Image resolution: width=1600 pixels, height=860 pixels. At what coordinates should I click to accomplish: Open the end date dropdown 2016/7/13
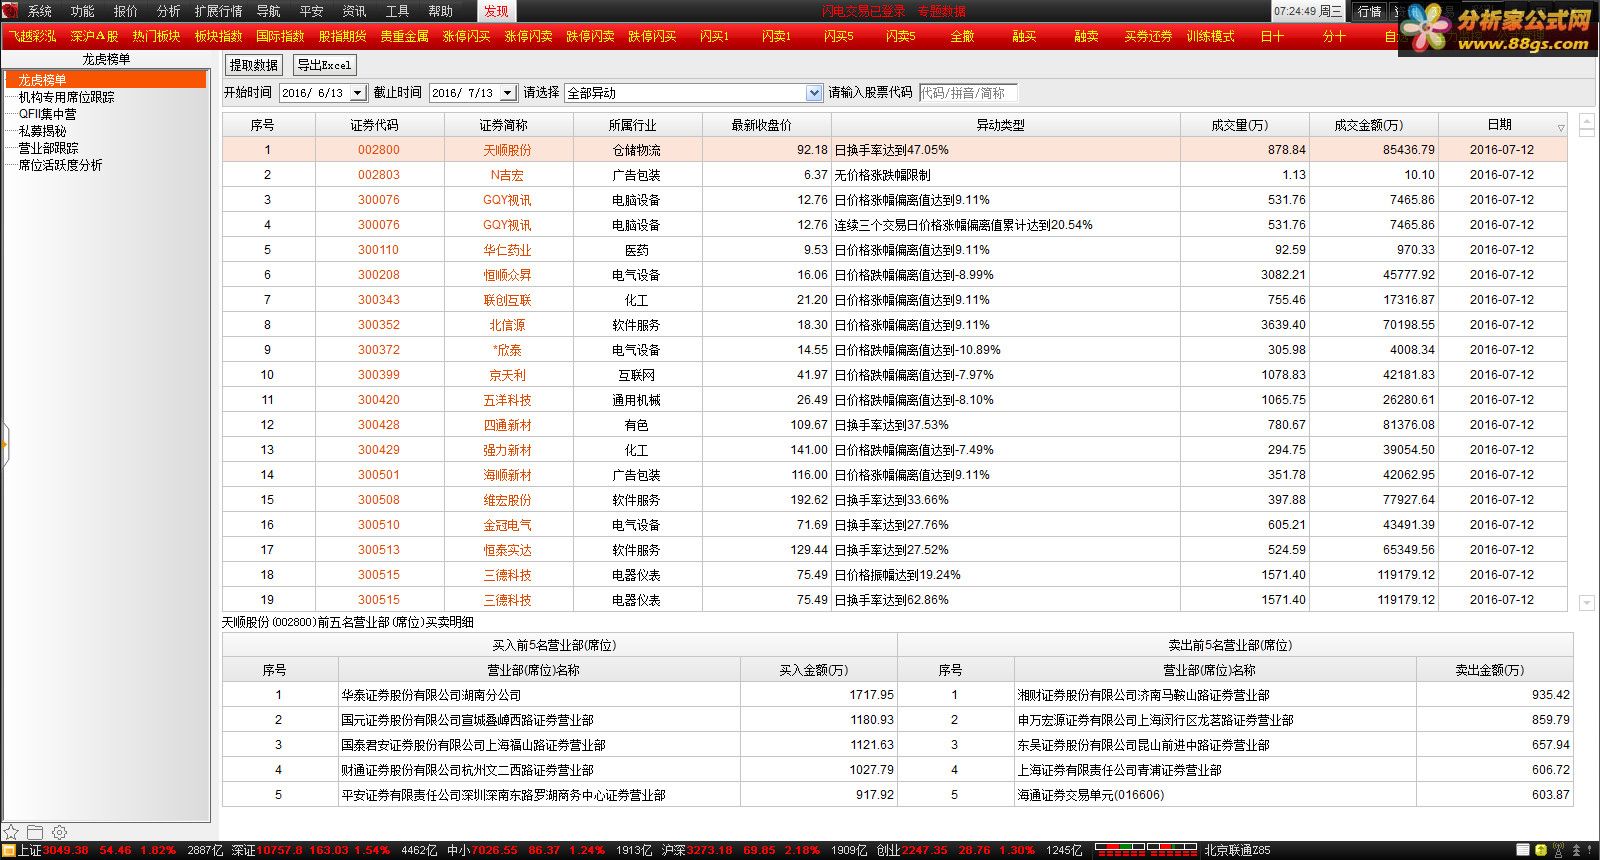click(x=508, y=93)
